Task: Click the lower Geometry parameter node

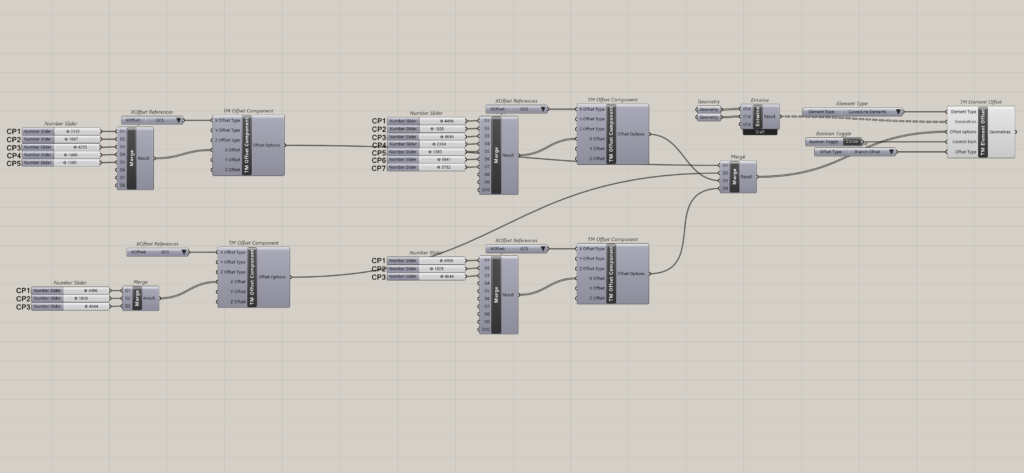Action: pos(709,118)
